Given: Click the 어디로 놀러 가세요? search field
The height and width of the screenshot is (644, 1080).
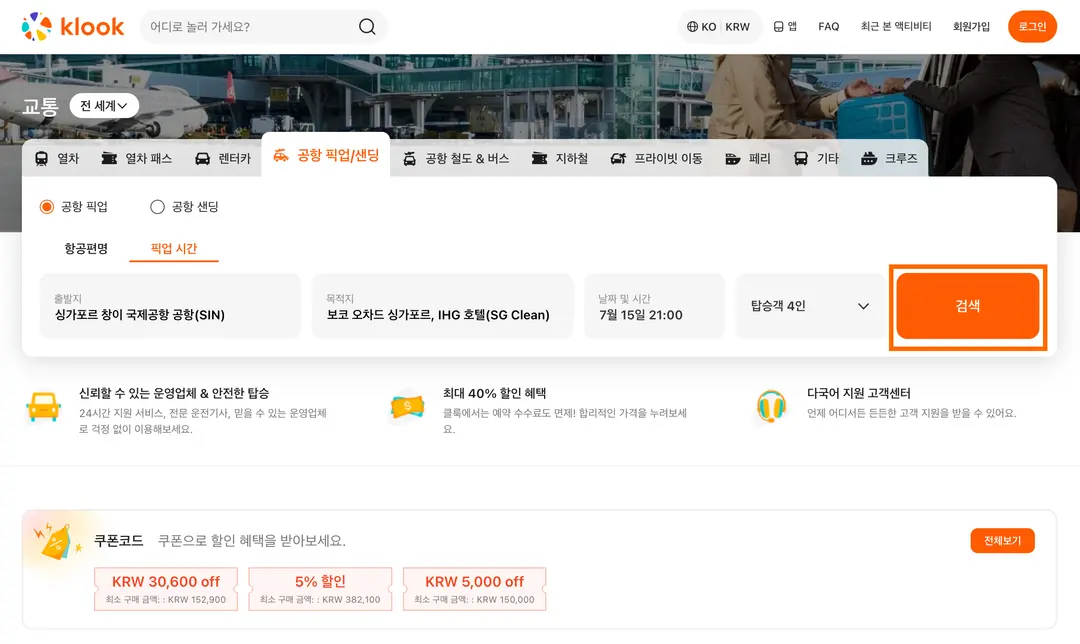Looking at the screenshot, I should tap(263, 27).
